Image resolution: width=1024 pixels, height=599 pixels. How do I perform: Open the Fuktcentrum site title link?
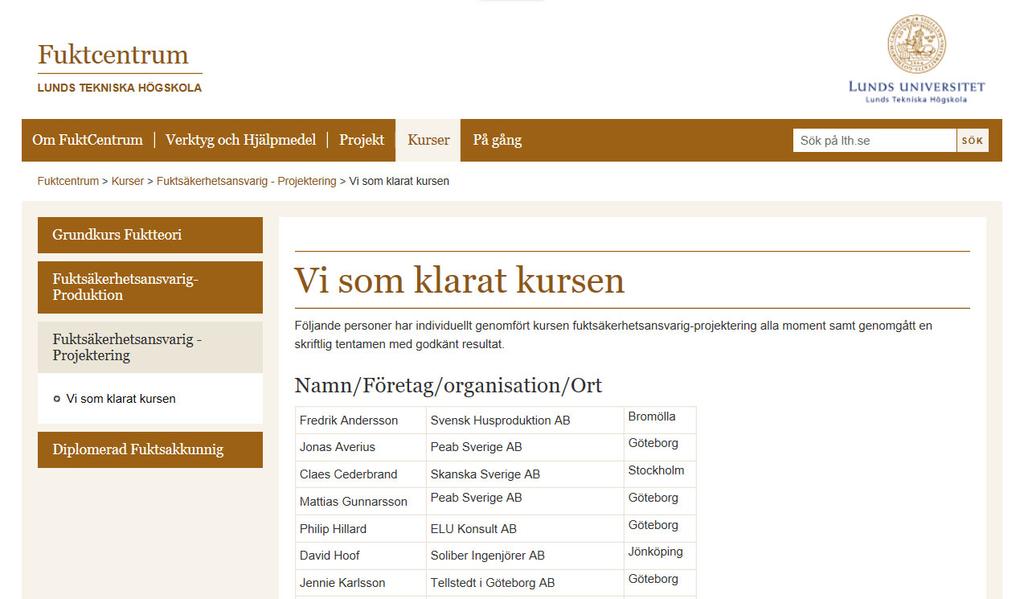[x=113, y=55]
